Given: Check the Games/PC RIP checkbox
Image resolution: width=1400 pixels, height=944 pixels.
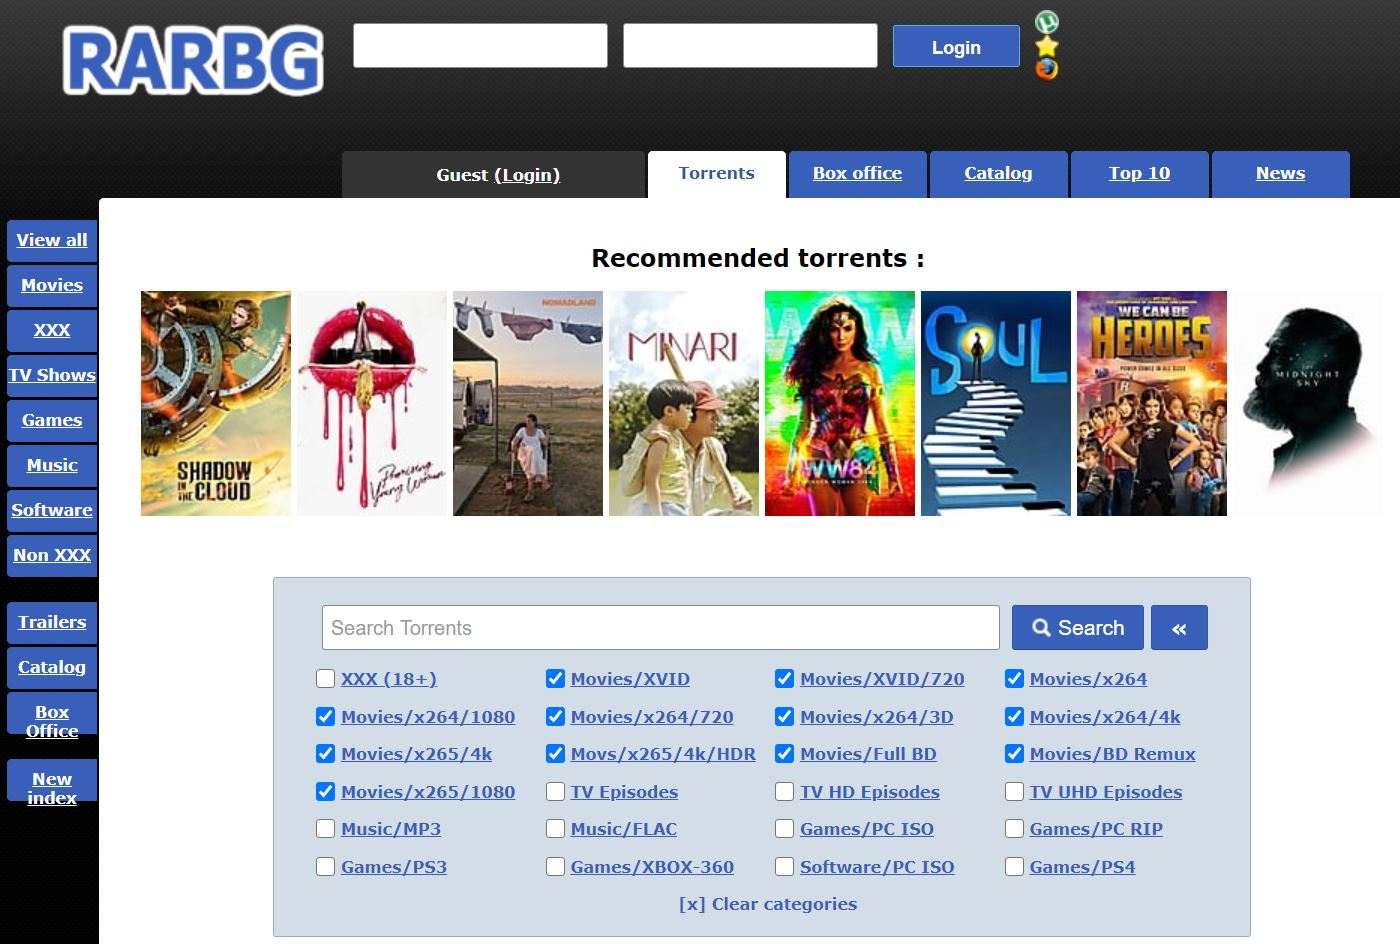Looking at the screenshot, I should pyautogui.click(x=1014, y=829).
